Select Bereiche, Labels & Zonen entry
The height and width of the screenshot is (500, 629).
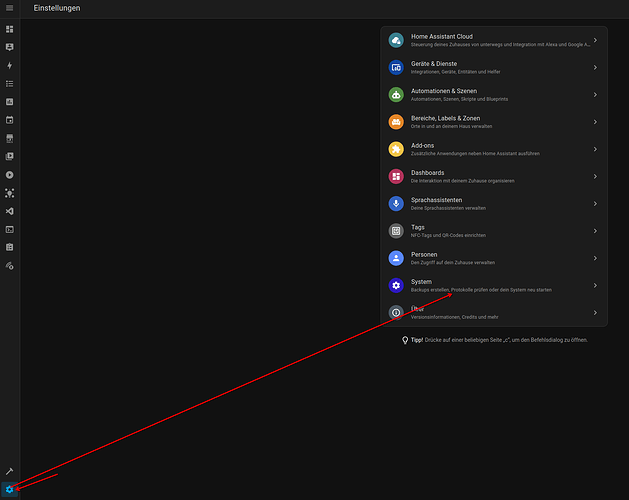[x=451, y=122]
